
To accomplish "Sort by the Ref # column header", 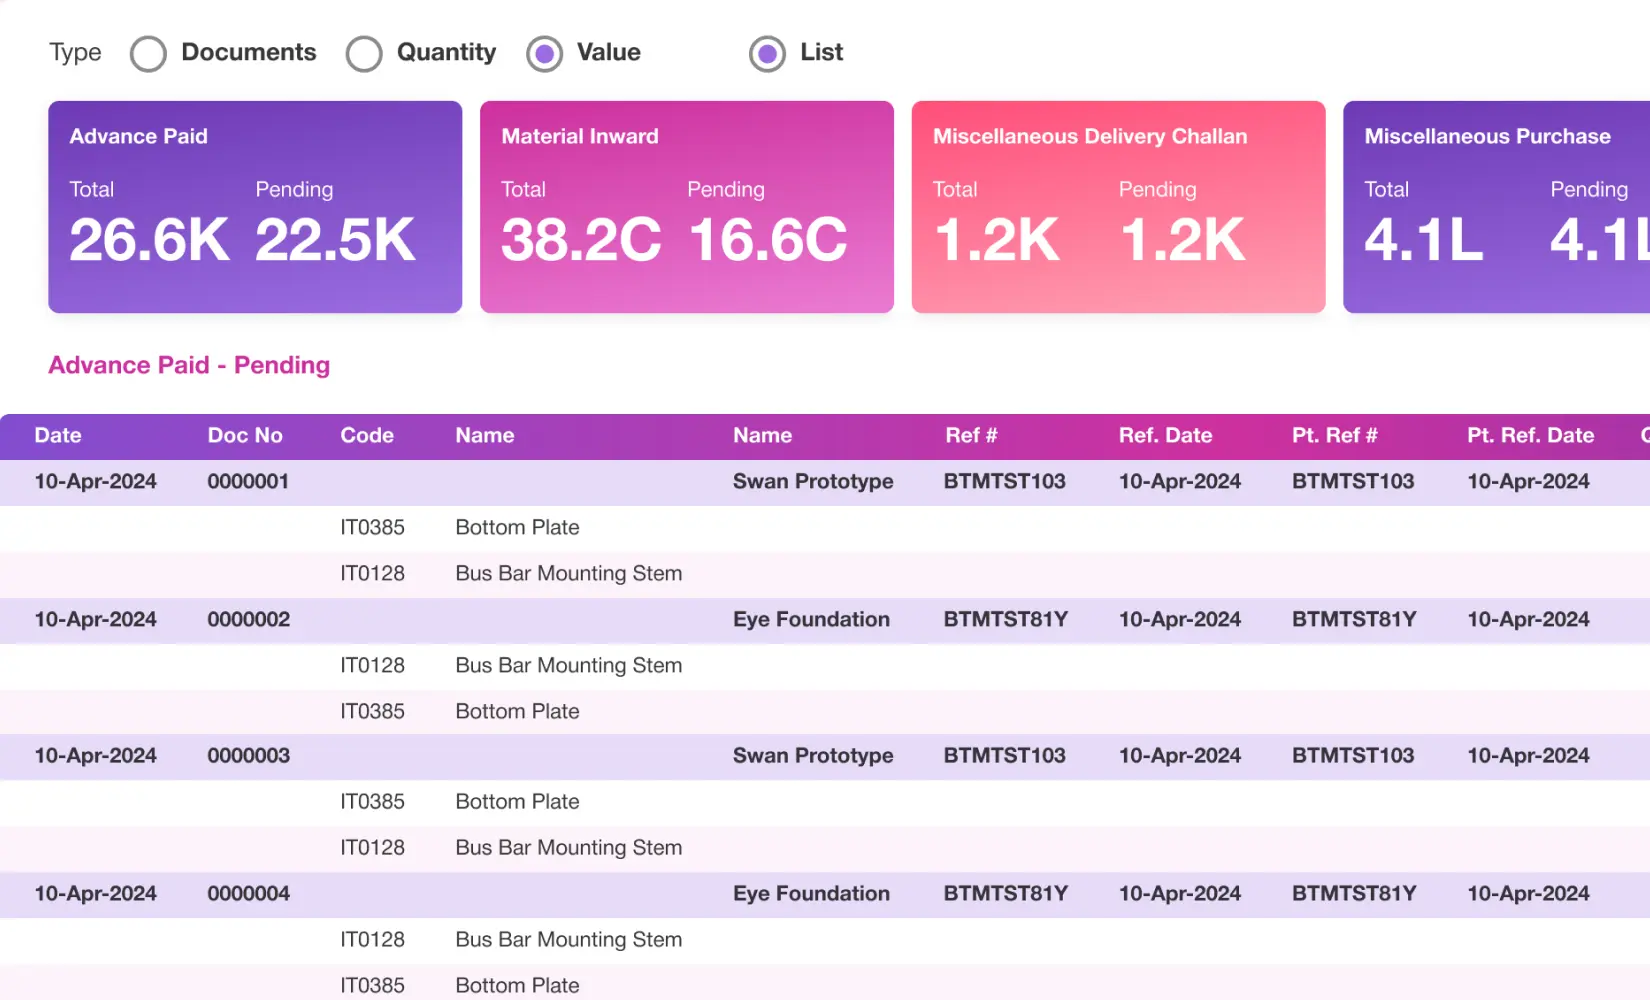I will tap(972, 436).
